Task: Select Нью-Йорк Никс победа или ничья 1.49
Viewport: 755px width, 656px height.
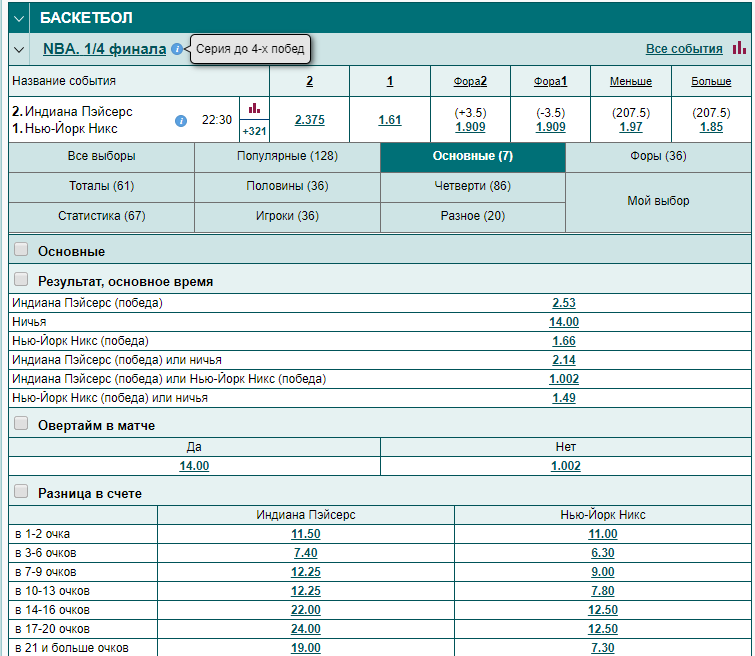Action: 564,398
